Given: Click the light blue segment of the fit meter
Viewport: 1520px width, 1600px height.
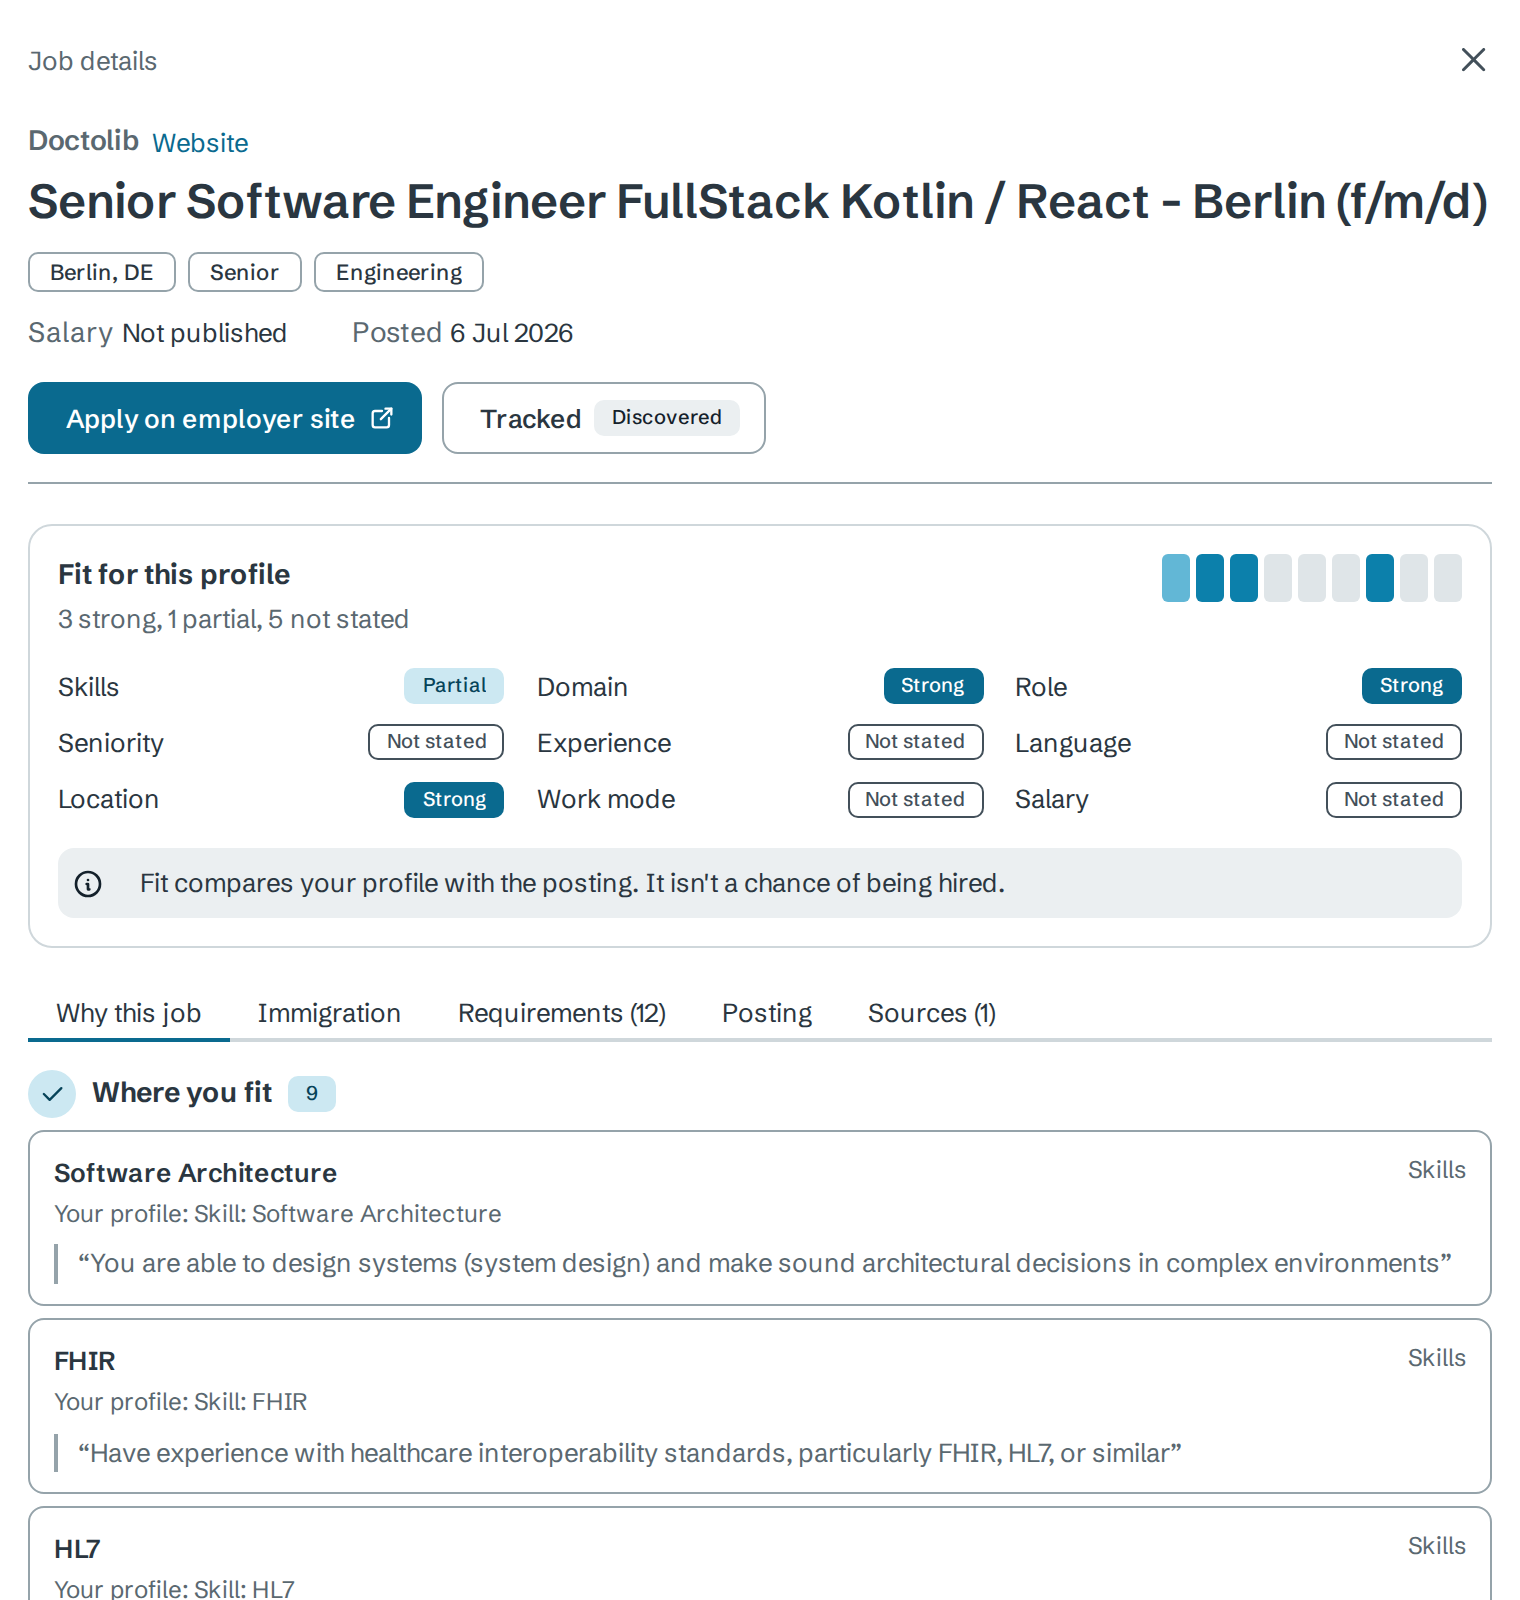Looking at the screenshot, I should (x=1176, y=578).
